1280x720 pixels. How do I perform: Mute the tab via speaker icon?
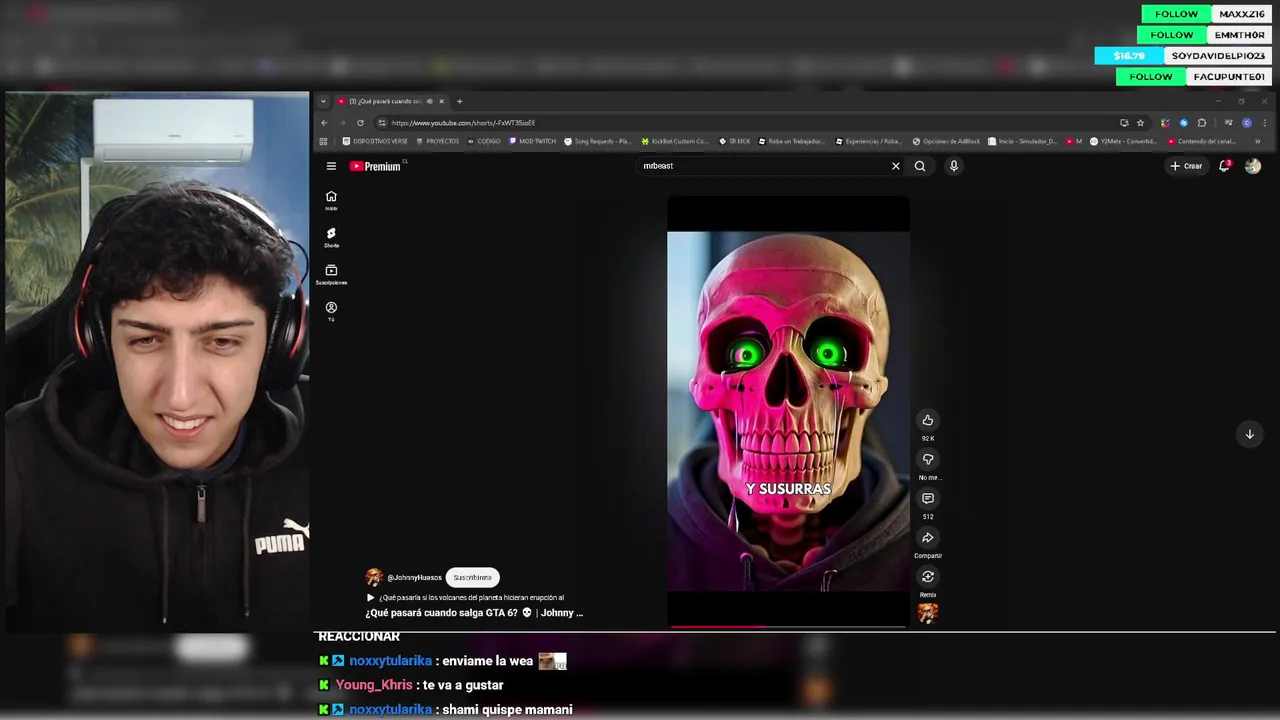[429, 101]
